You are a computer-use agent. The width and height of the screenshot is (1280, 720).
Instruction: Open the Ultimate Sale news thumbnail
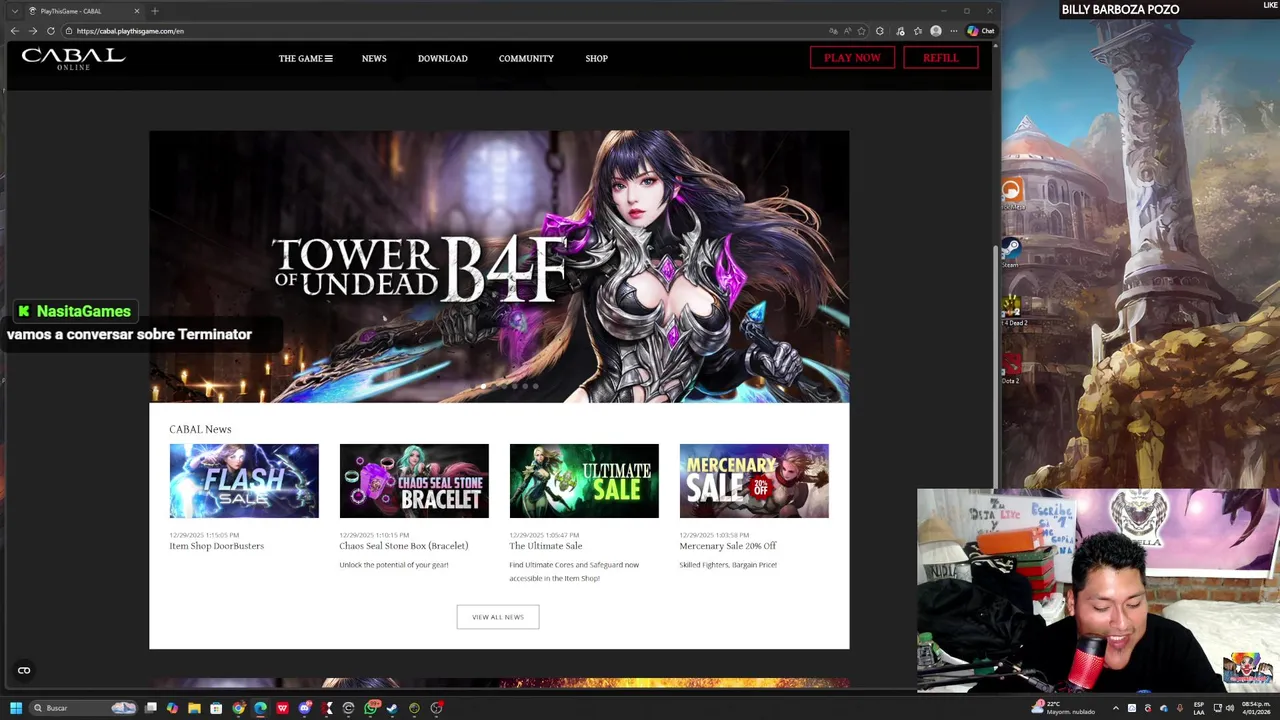click(x=584, y=481)
